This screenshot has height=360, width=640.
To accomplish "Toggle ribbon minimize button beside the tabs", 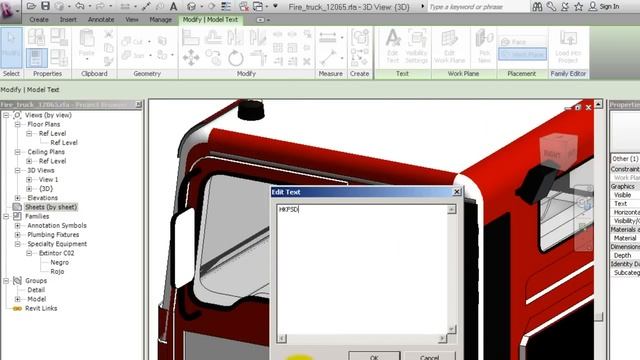I will 260,20.
